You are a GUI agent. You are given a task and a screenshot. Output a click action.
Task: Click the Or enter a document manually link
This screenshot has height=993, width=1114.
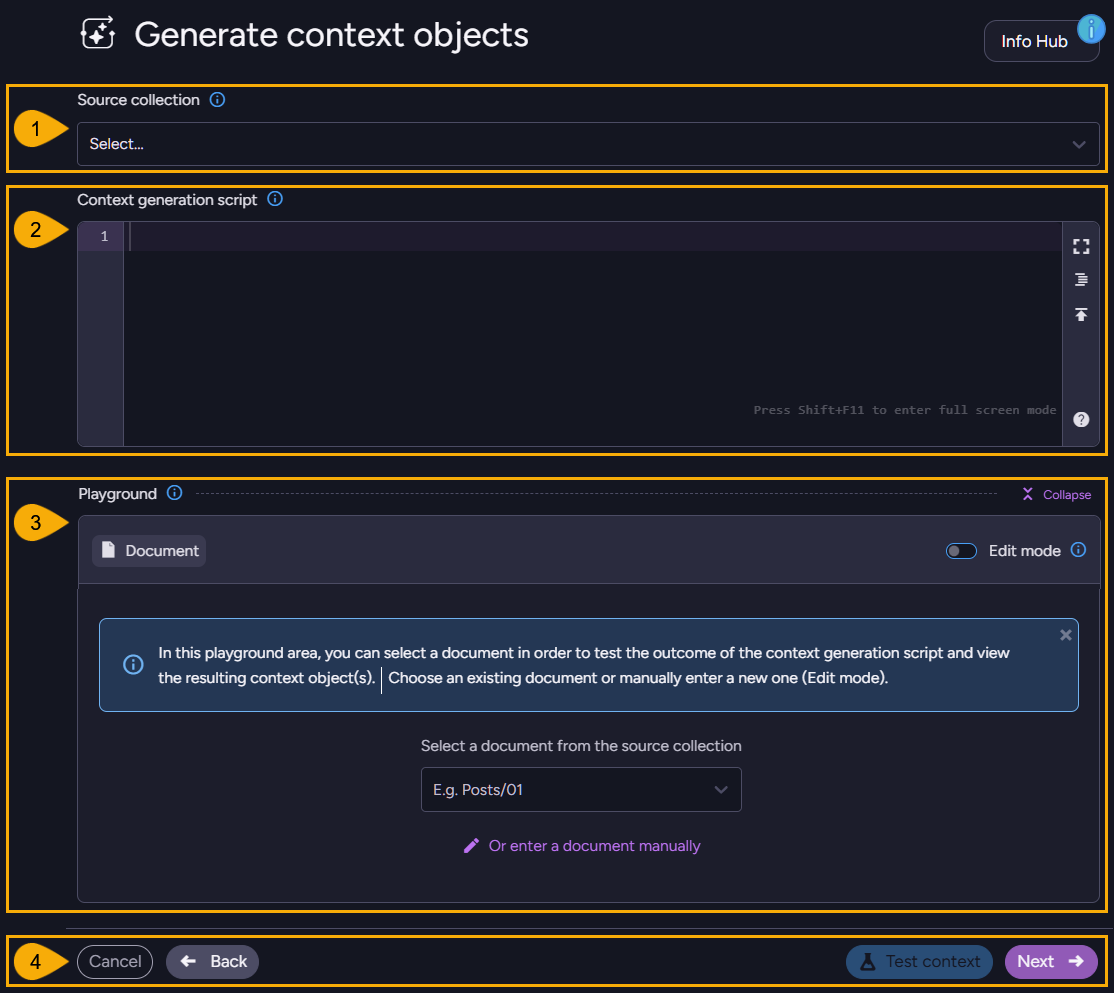point(593,845)
